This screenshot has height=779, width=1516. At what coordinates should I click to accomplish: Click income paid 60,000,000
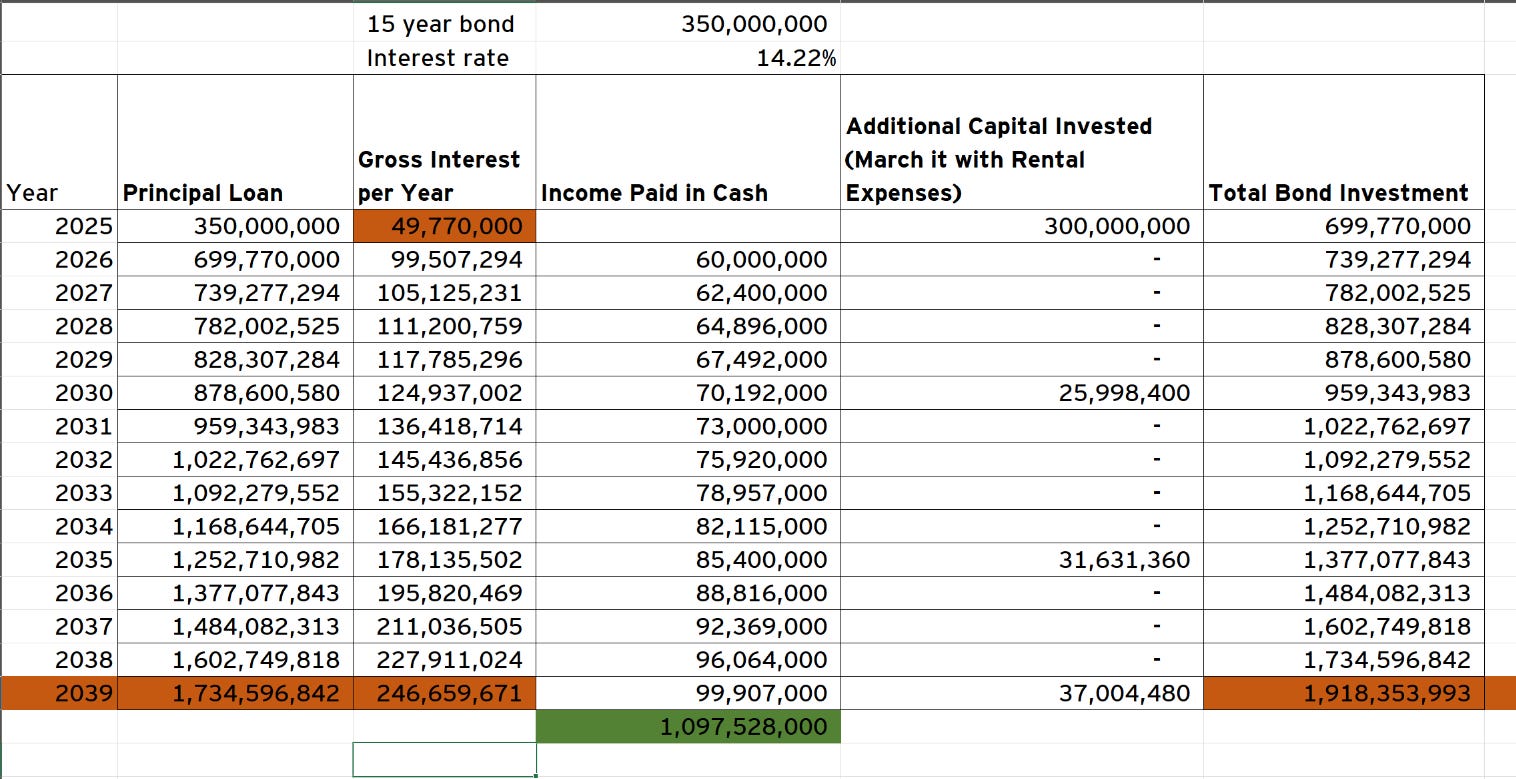688,260
